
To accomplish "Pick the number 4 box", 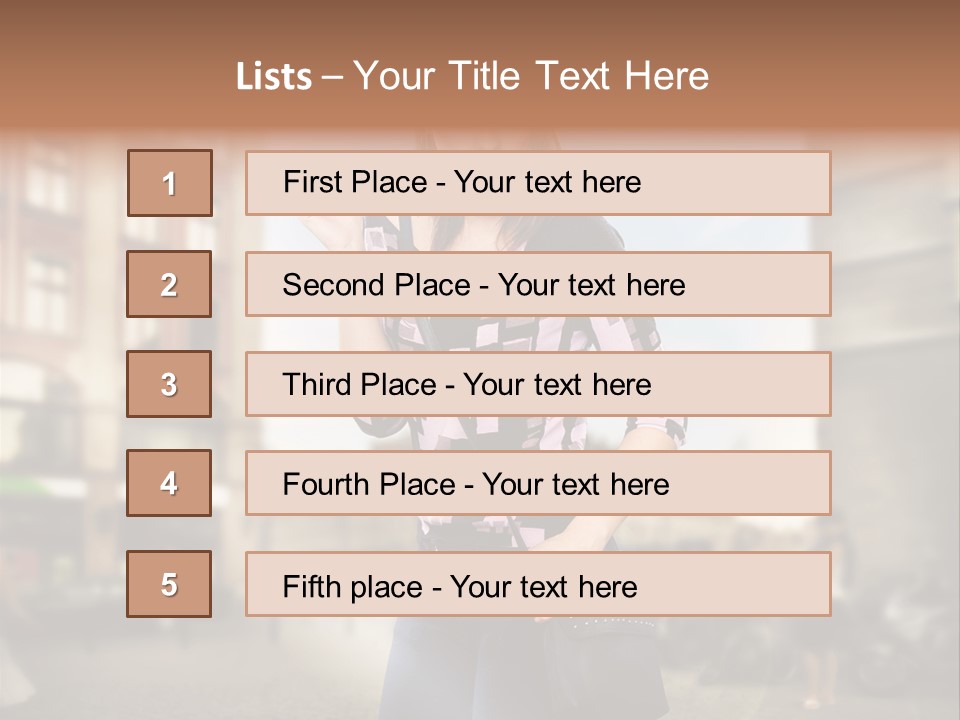I will pos(169,483).
